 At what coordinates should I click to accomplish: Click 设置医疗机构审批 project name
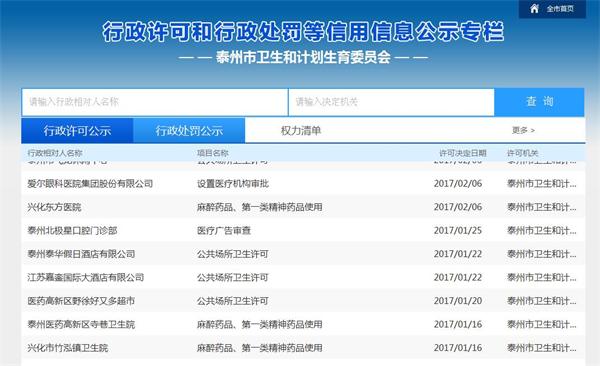(233, 184)
